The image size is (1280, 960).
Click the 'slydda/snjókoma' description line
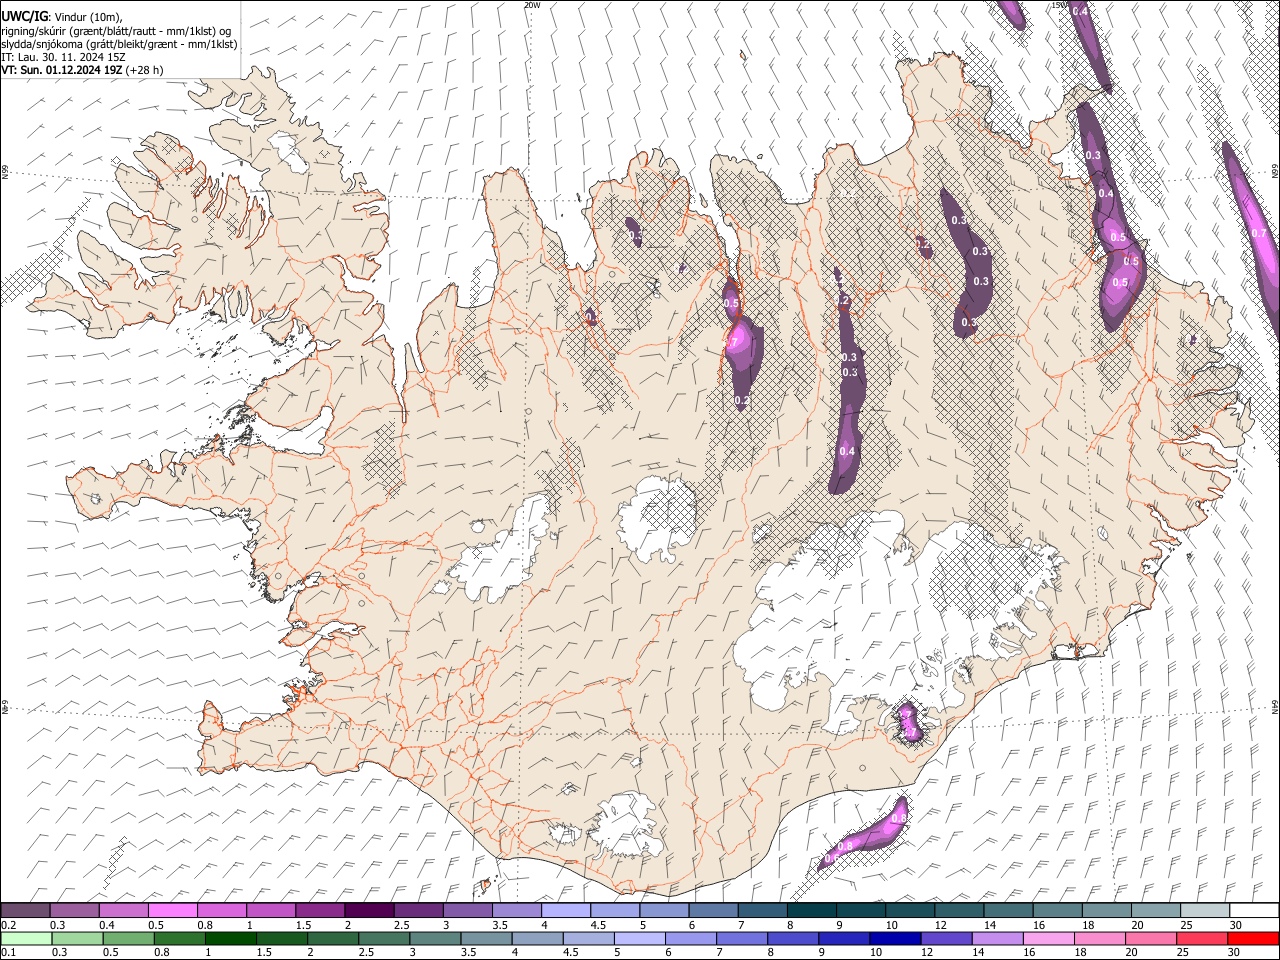coord(119,44)
